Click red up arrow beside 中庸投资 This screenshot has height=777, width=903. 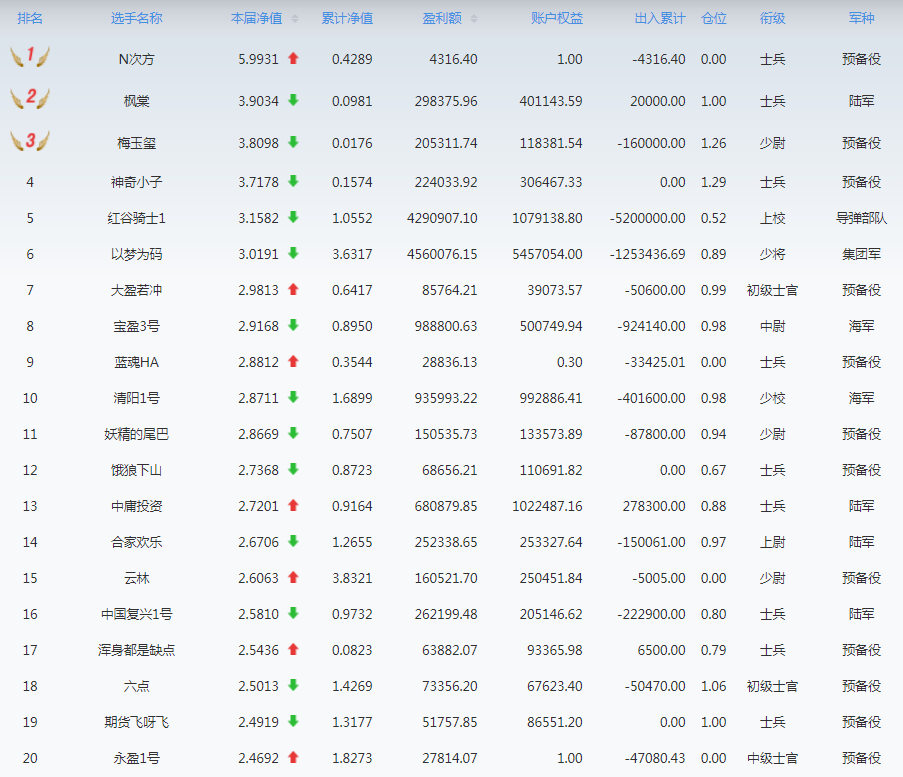click(x=293, y=505)
